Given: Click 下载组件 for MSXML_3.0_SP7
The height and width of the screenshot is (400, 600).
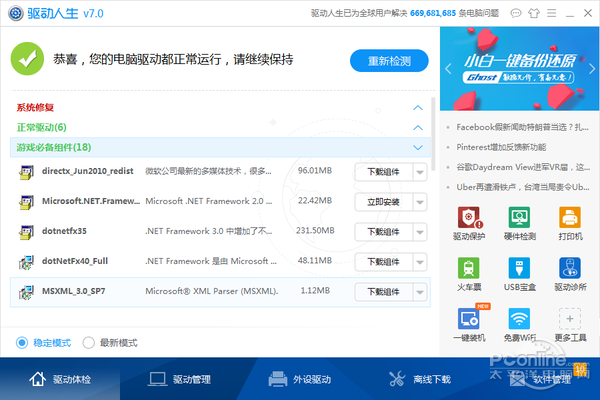Looking at the screenshot, I should [384, 292].
